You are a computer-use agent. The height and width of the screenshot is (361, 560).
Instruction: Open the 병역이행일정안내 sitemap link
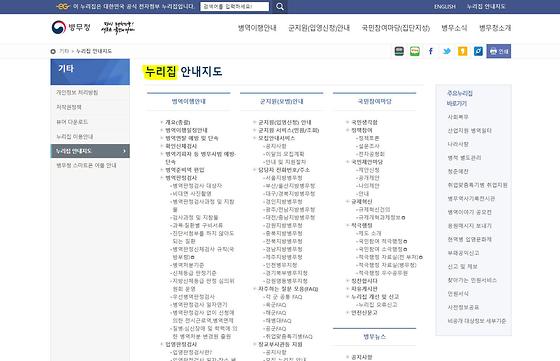point(186,130)
